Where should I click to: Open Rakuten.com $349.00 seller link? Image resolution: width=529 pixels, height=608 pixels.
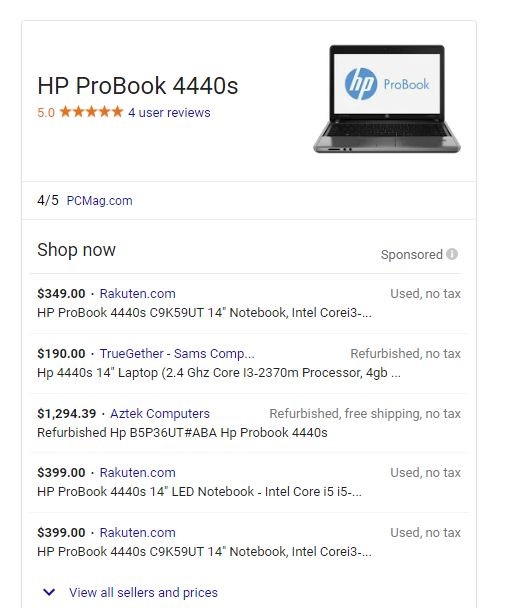point(137,294)
